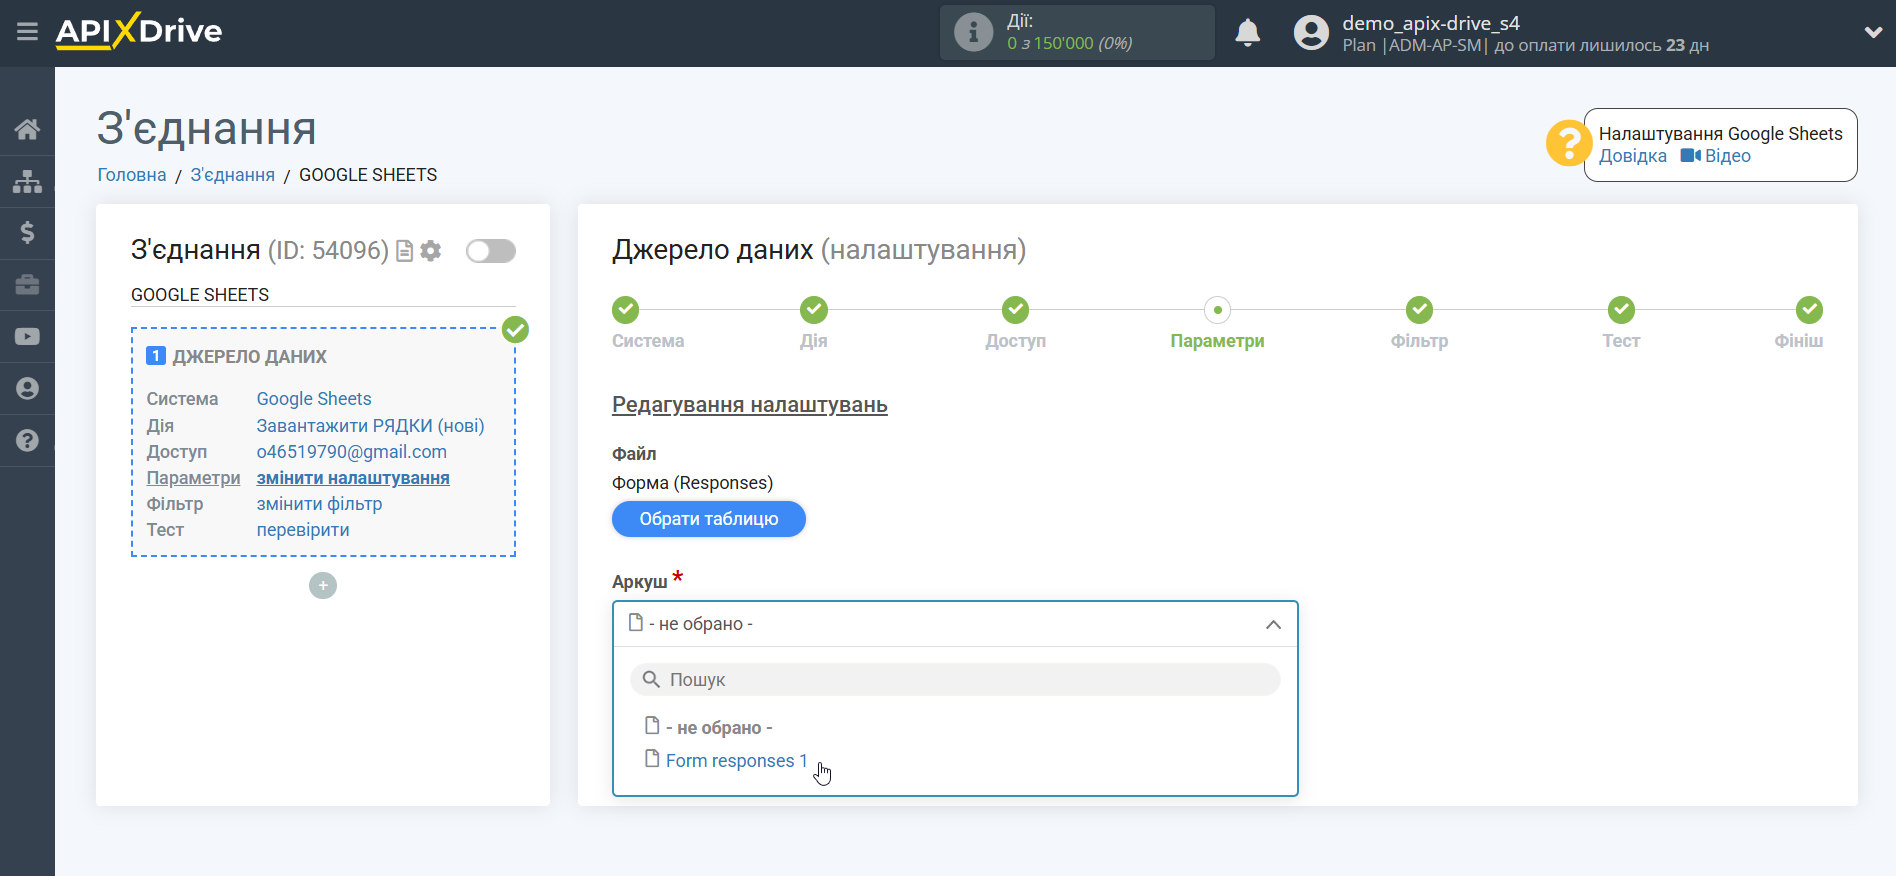Screen dimensions: 1896x876
Task: Click the Параметри label in data source
Action: click(x=194, y=478)
